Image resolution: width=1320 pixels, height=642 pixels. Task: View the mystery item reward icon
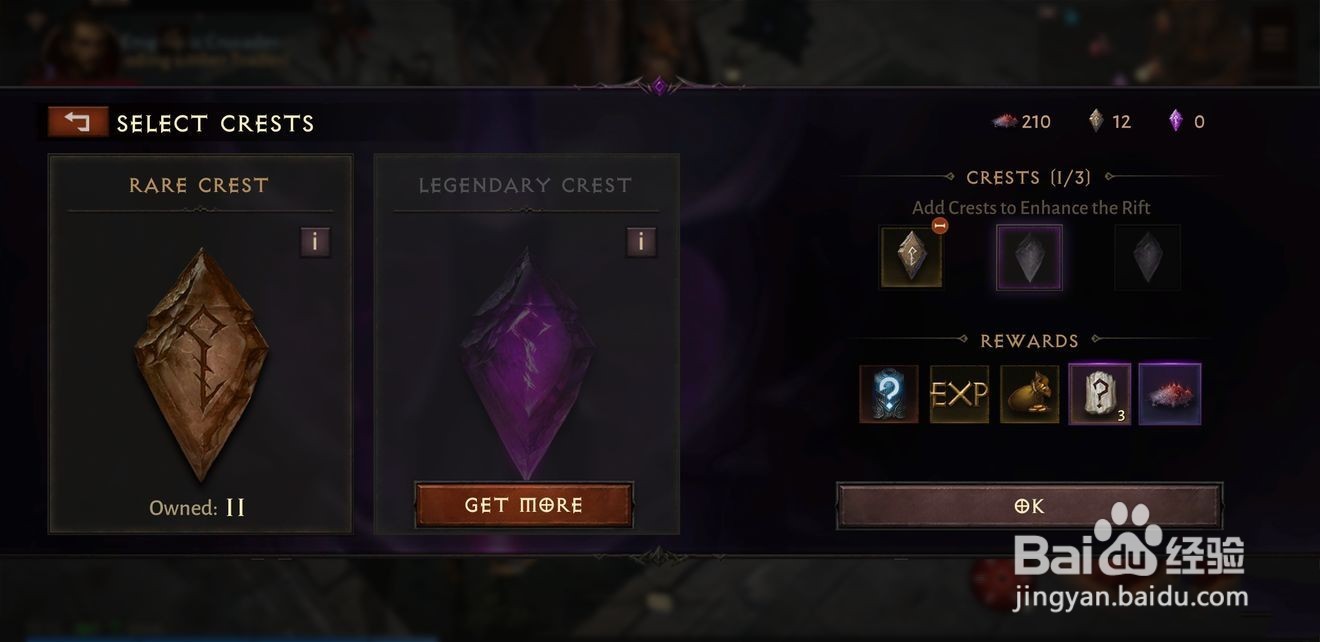coord(889,394)
